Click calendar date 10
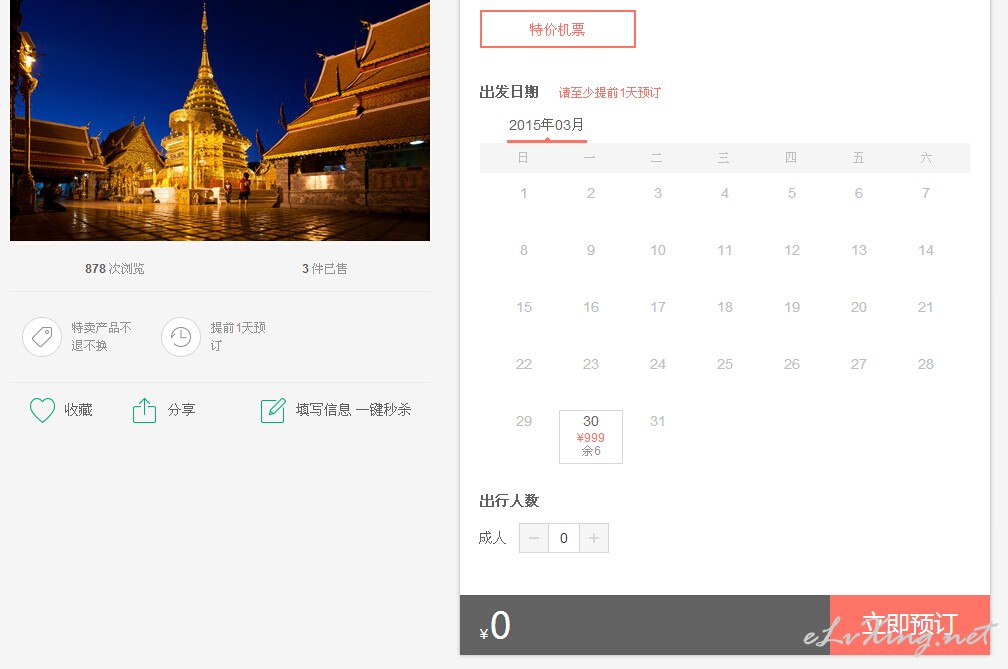The image size is (1008, 669). [x=658, y=250]
